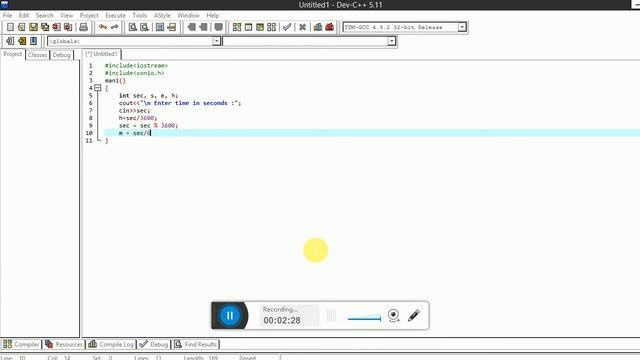This screenshot has height=360, width=640.
Task: Open the bottom Debug tab
Action: coord(154,344)
